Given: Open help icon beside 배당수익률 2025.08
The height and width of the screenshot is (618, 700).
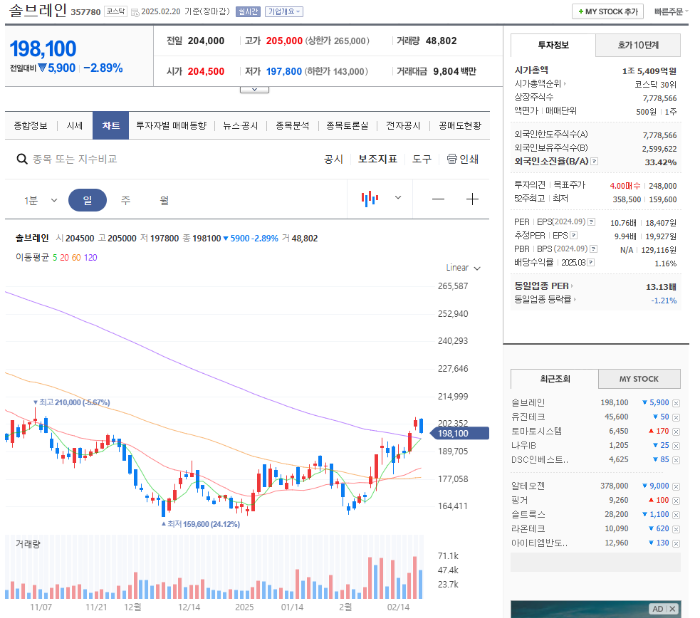Looking at the screenshot, I should click(x=591, y=263).
